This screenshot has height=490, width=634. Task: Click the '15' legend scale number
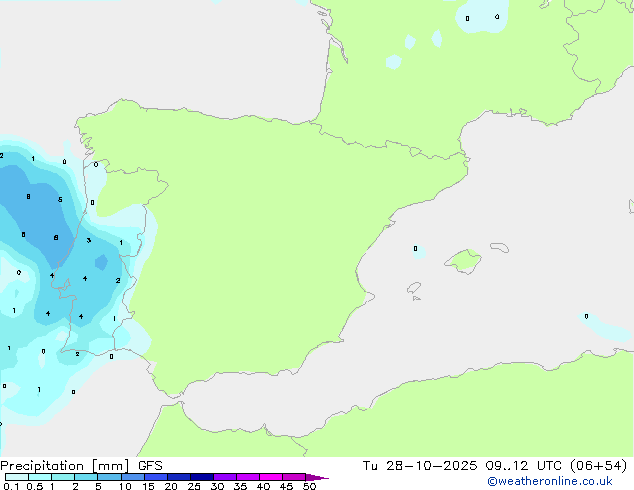pyautogui.click(x=148, y=486)
